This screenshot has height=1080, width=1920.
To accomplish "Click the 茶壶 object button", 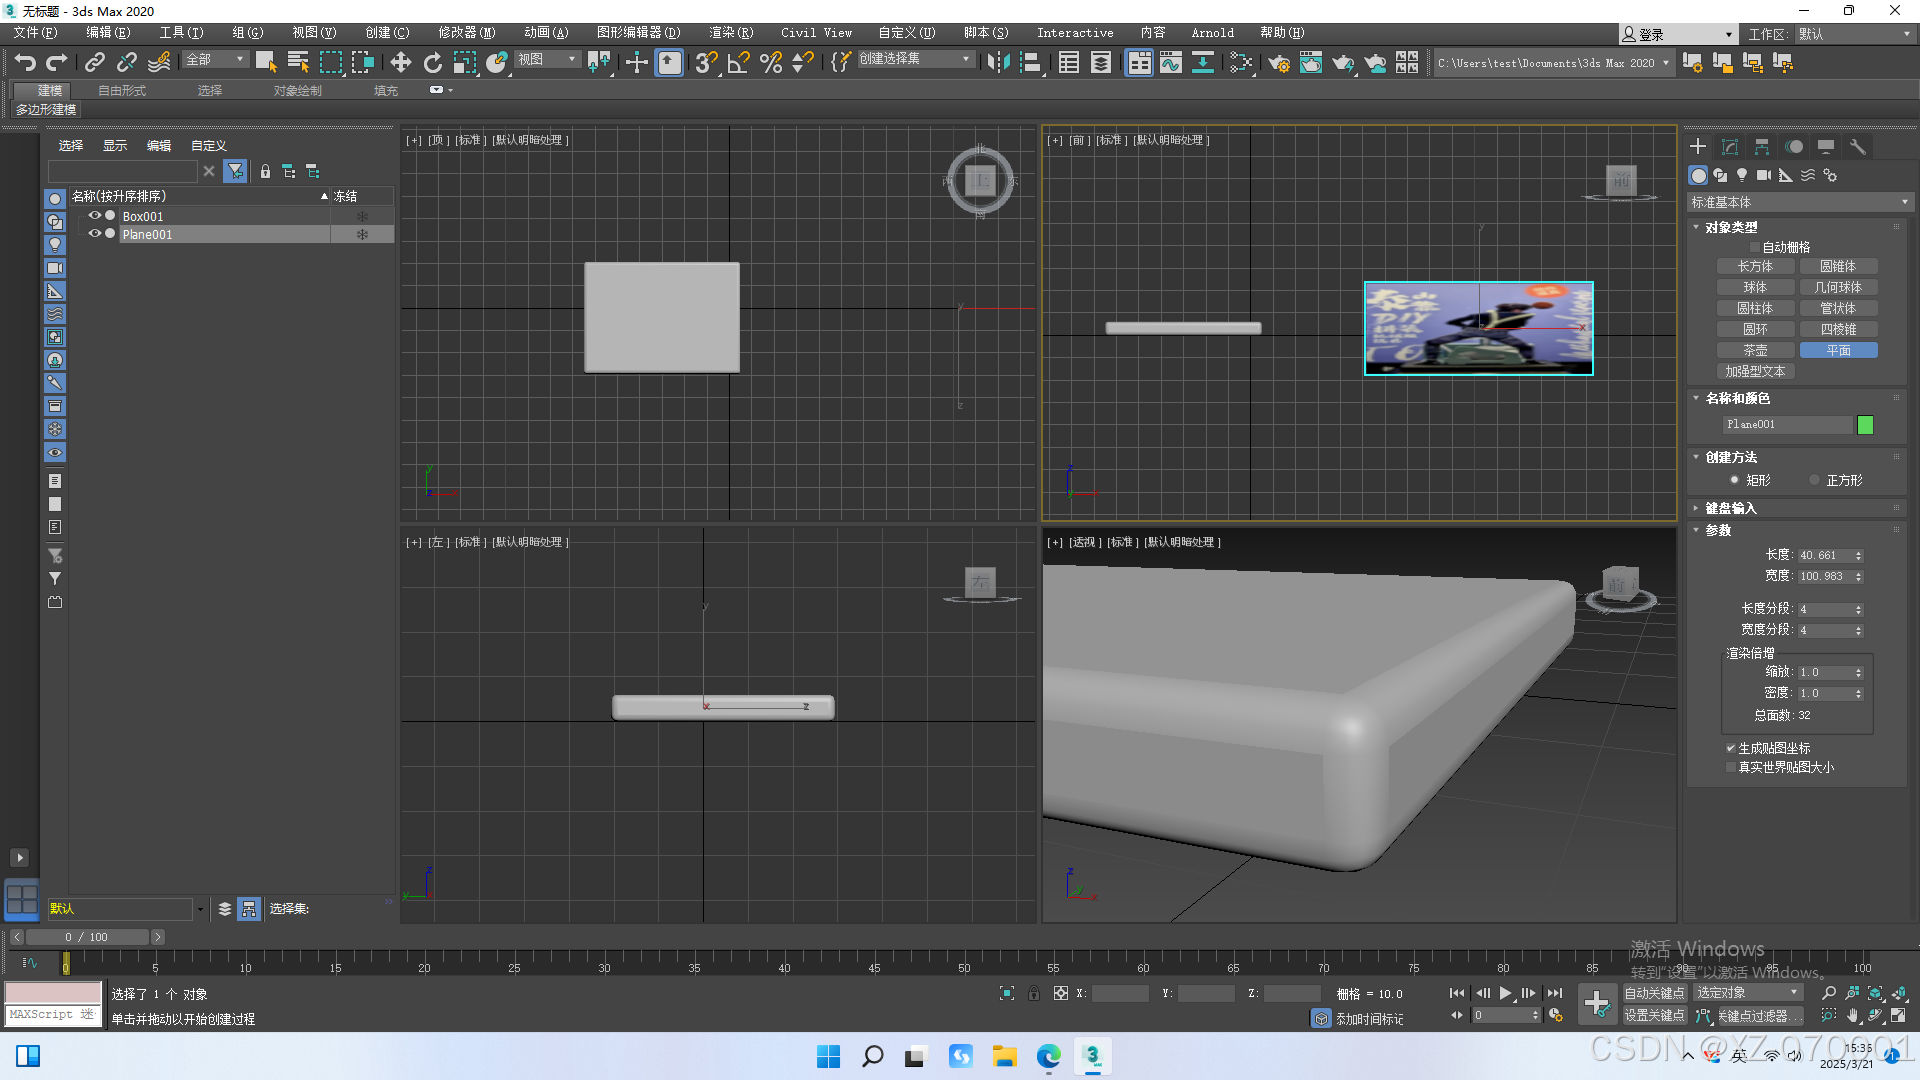I will [x=1755, y=350].
